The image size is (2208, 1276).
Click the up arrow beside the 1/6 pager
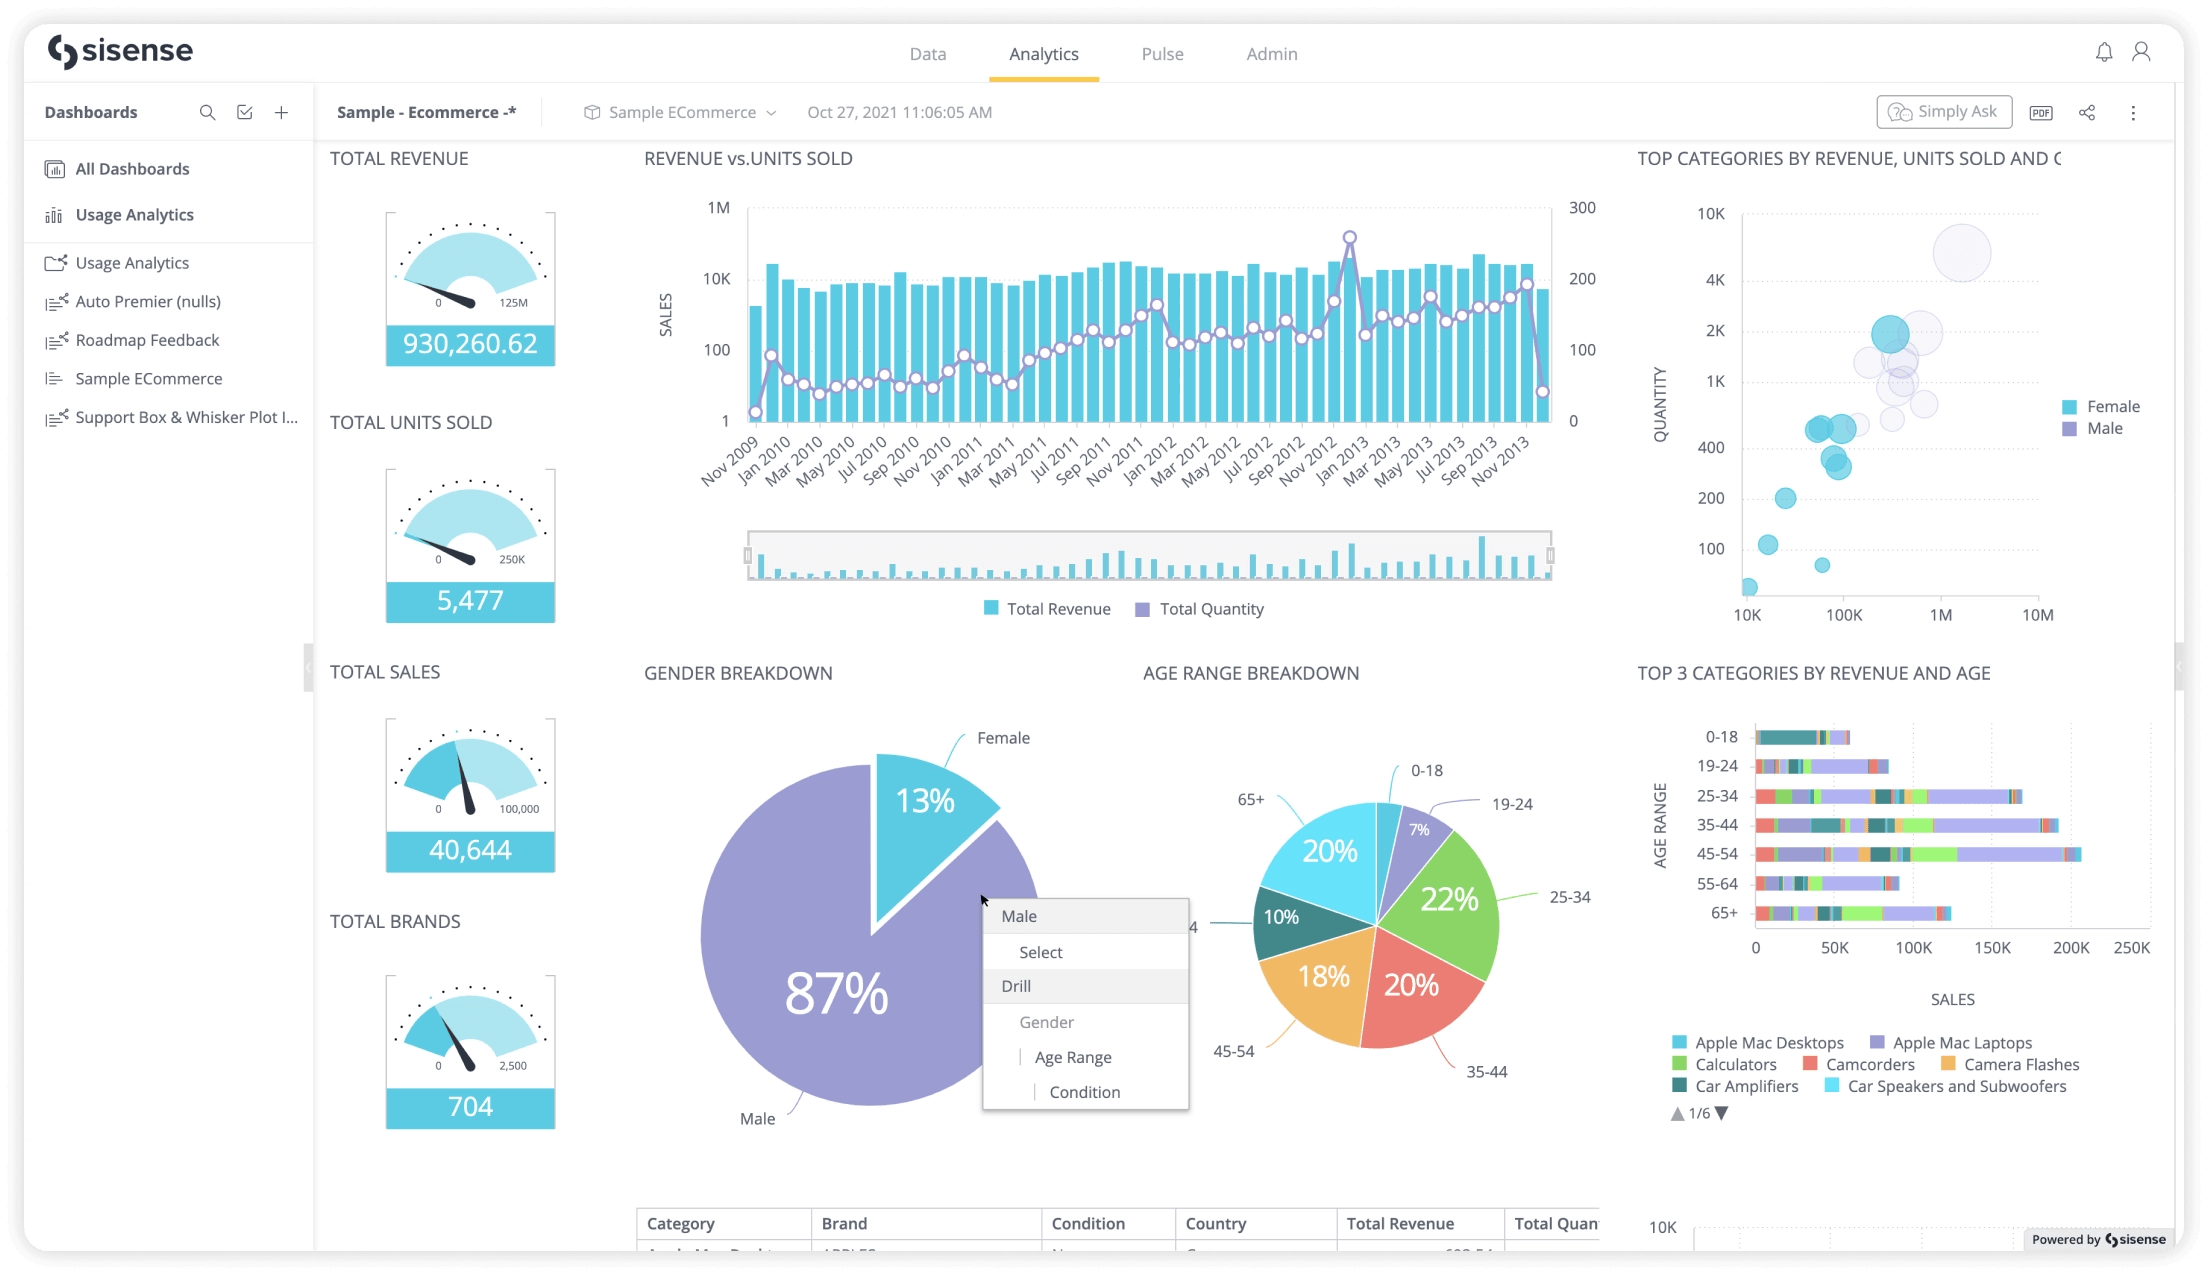point(1677,1112)
